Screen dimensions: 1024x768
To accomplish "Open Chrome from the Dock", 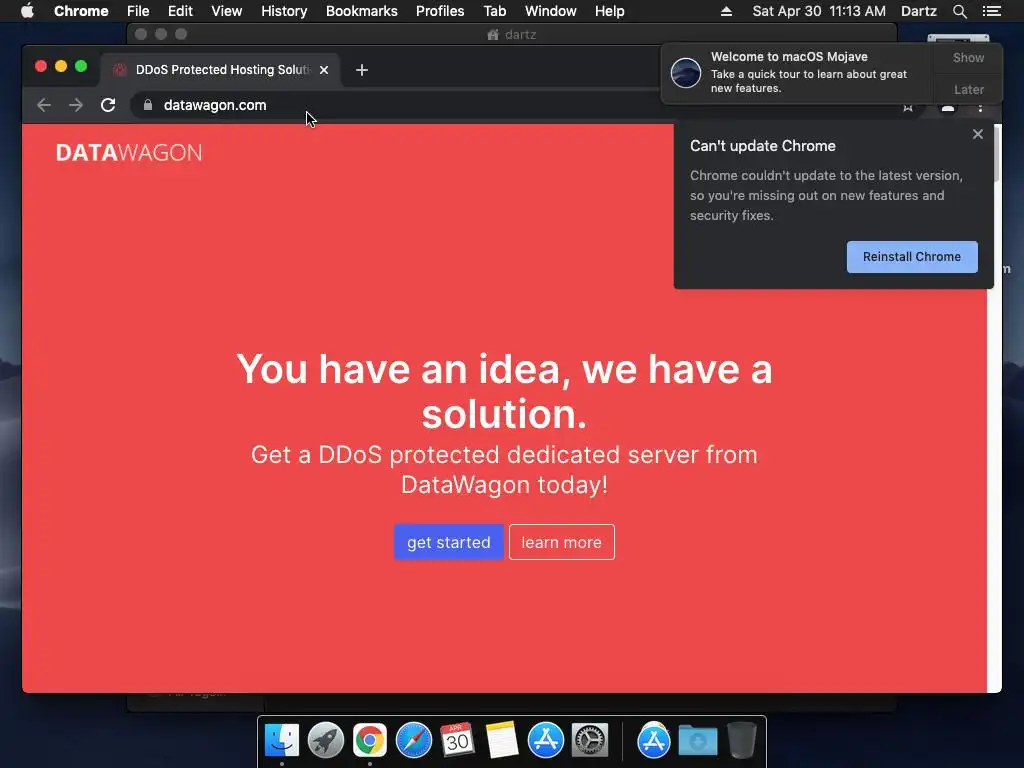I will tap(370, 741).
